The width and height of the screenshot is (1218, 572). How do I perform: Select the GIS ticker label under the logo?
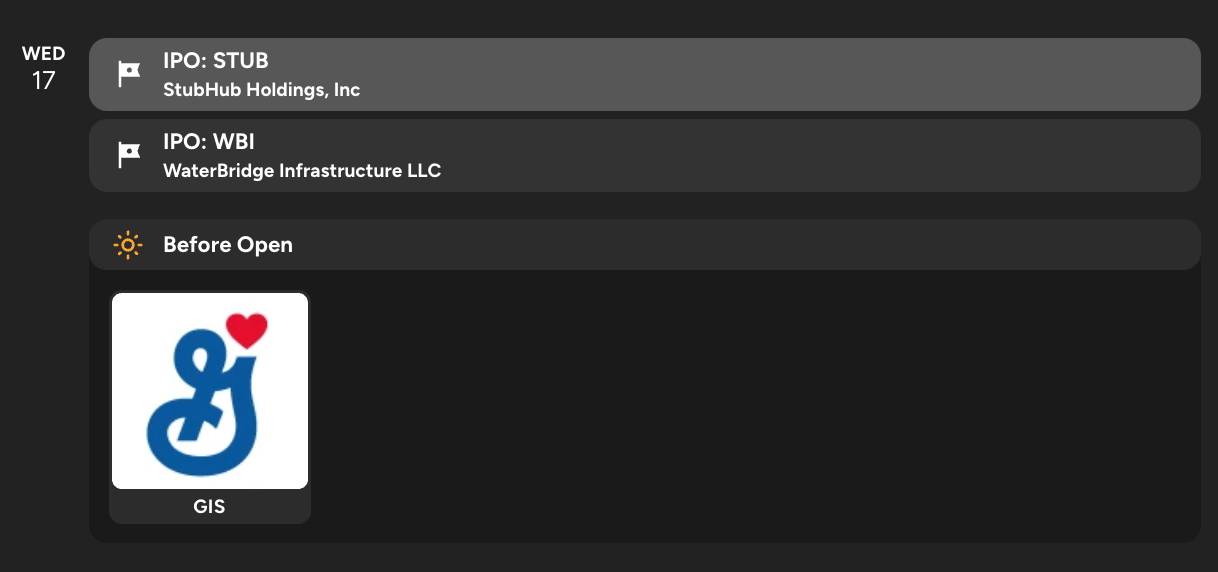(x=209, y=507)
